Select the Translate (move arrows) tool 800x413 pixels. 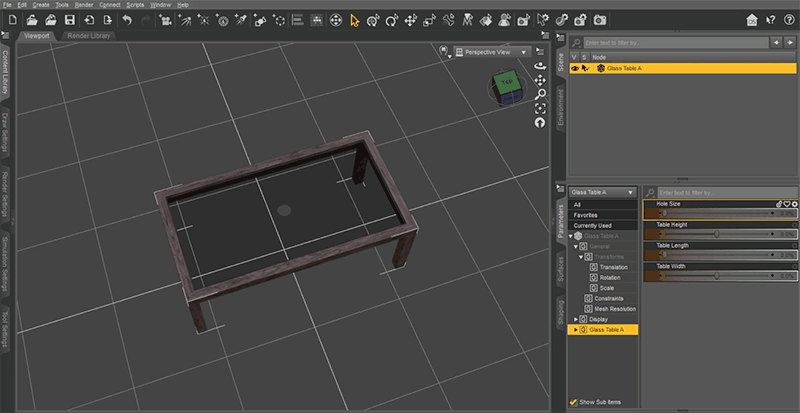click(x=411, y=20)
